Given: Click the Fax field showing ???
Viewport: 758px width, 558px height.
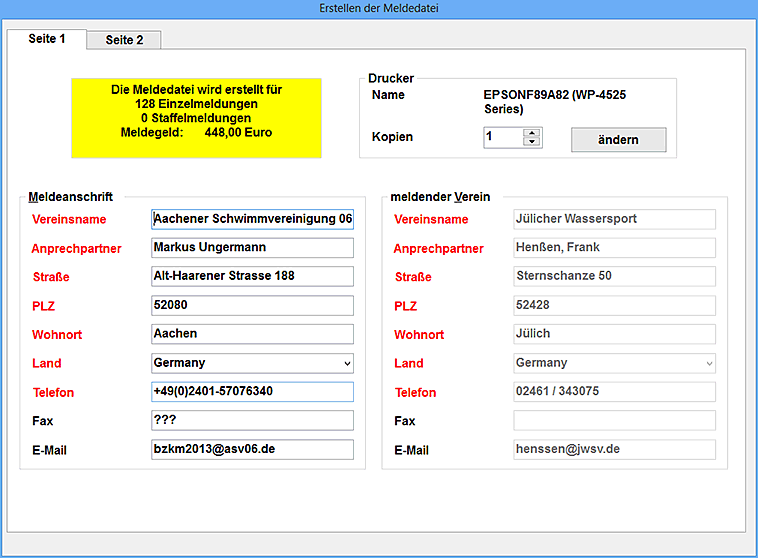Looking at the screenshot, I should (252, 421).
